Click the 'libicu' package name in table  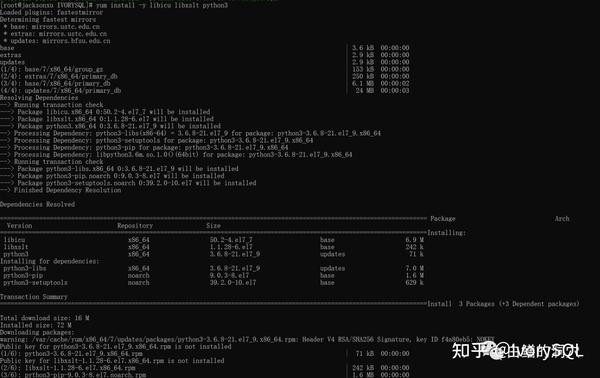15,240
